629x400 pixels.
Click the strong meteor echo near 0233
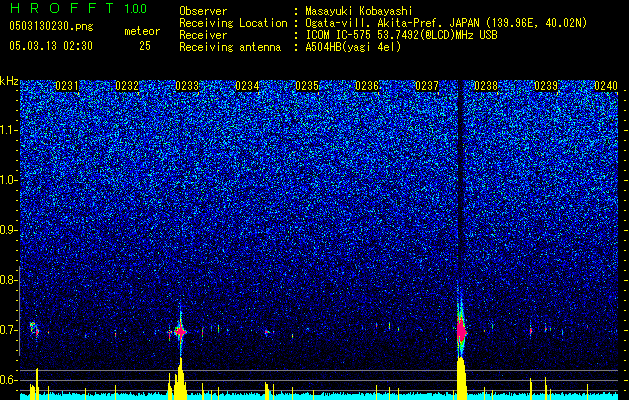pos(181,332)
